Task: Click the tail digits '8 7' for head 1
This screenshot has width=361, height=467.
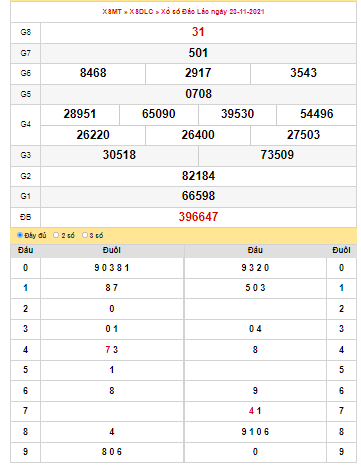Action: tap(112, 288)
